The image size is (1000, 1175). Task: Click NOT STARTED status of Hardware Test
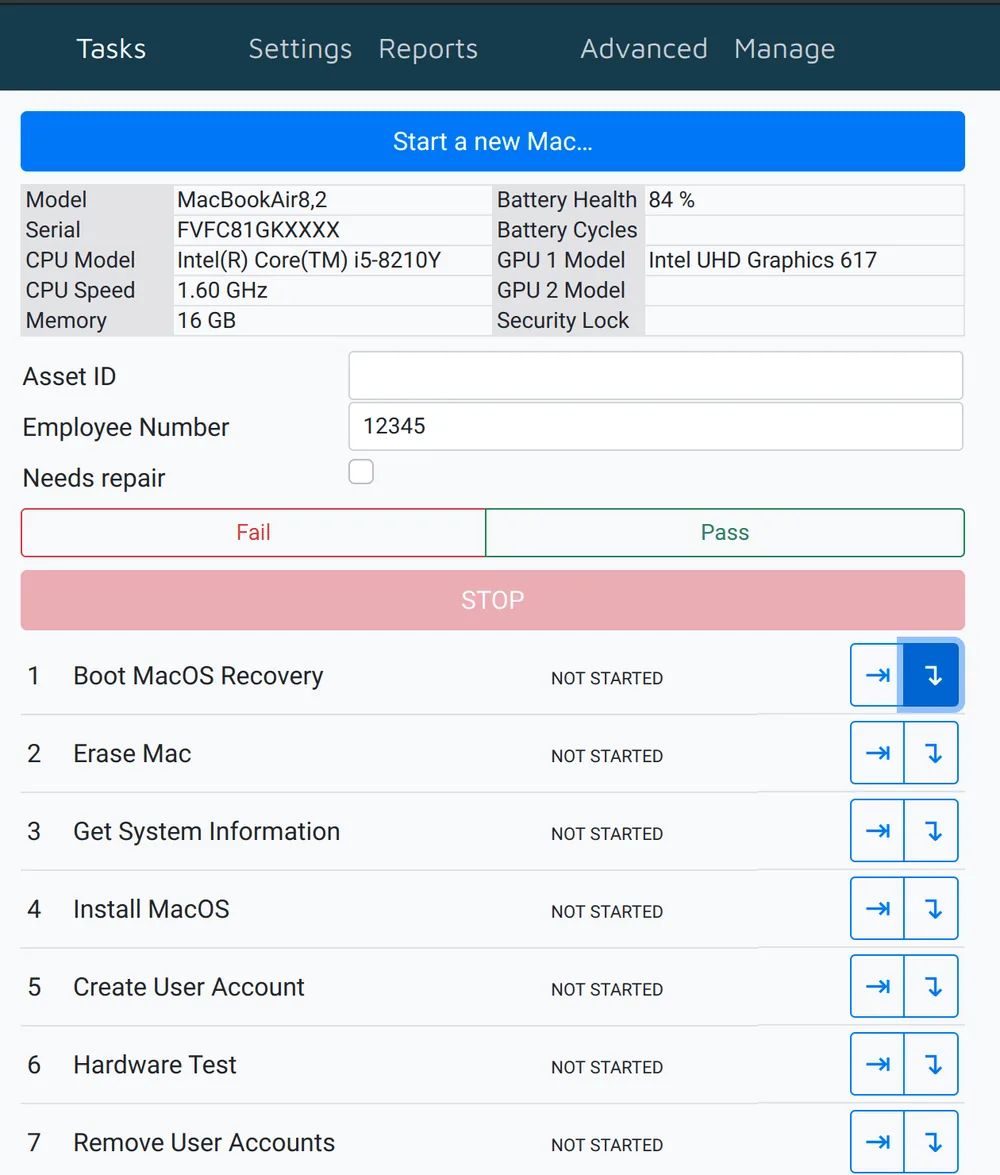coord(607,1067)
